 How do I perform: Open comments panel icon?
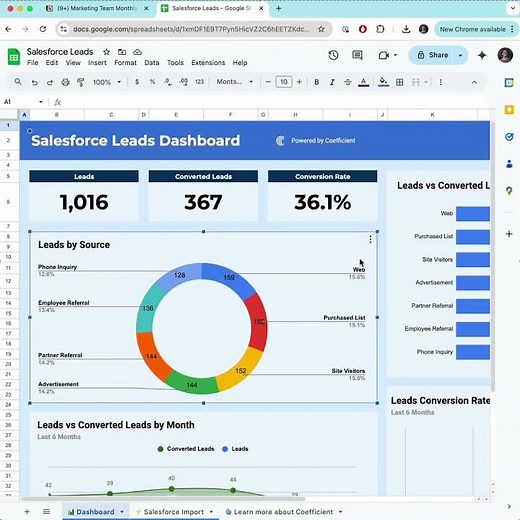tap(357, 55)
